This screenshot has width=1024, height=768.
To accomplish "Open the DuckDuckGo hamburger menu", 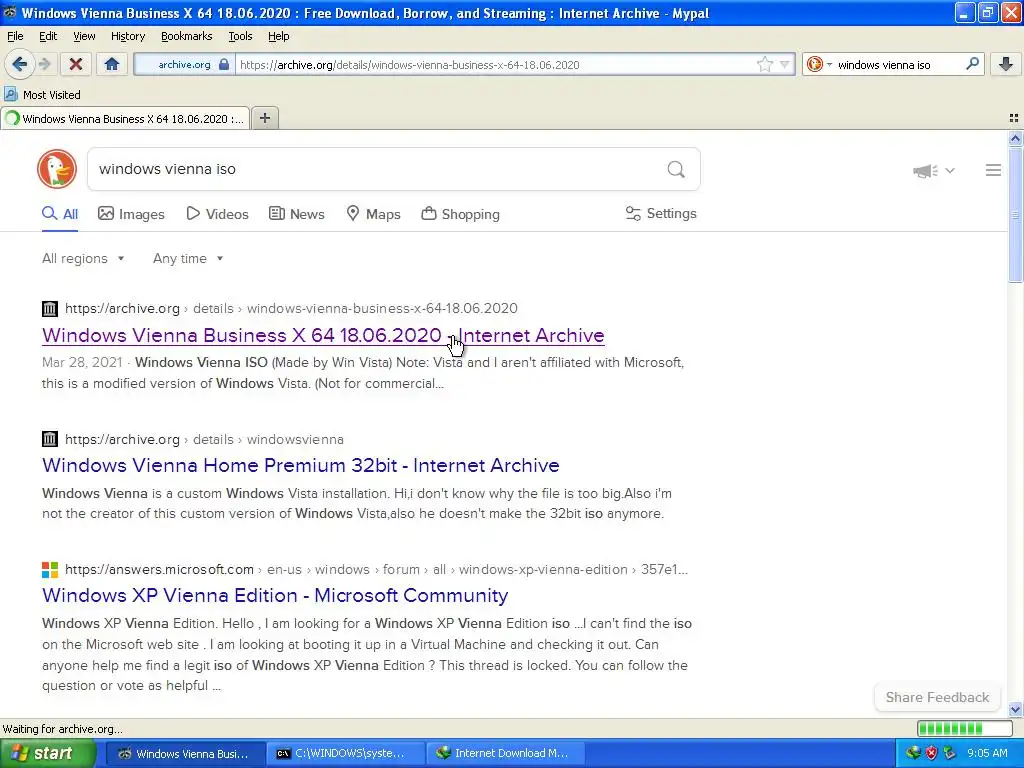I will click(x=993, y=170).
